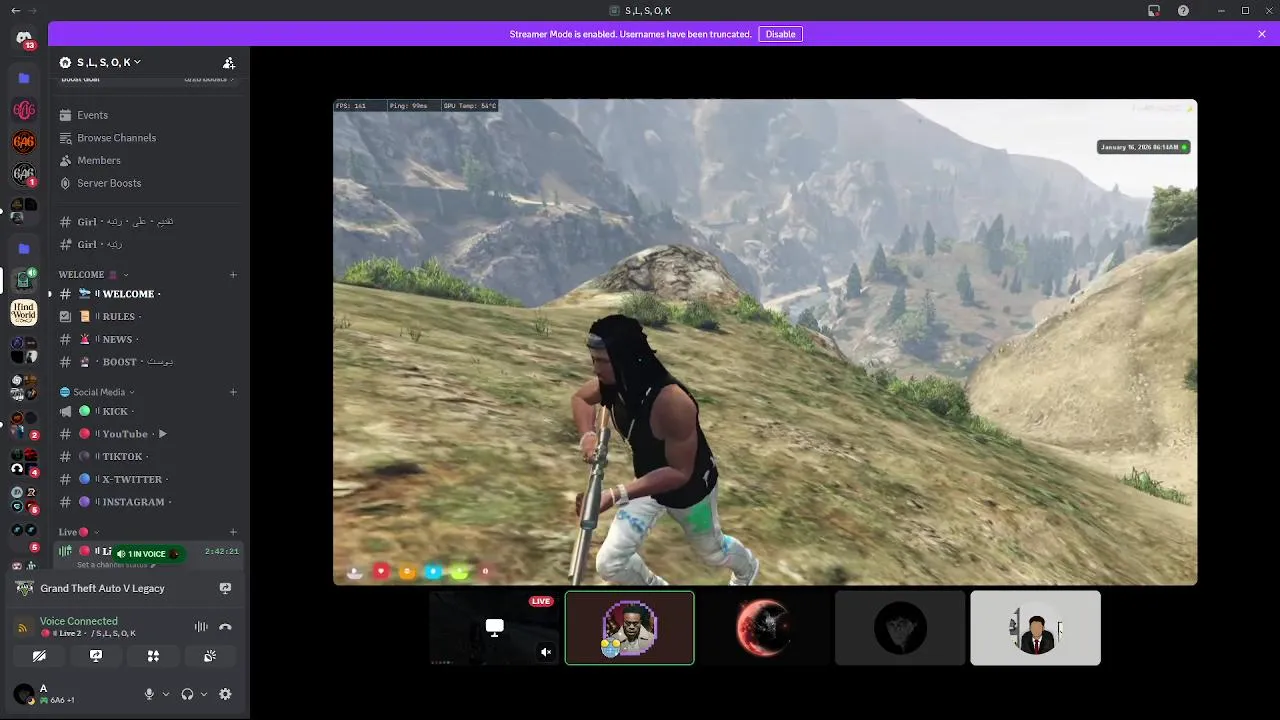This screenshot has height=720, width=1280.
Task: Expand the second blue server folder
Action: (24, 248)
